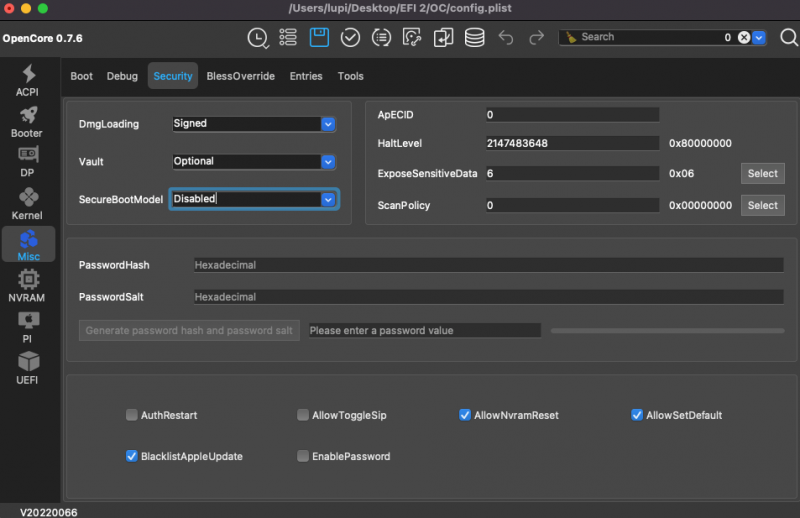Viewport: 800px width, 518px height.
Task: Enable the AuthRestart checkbox
Action: point(132,415)
